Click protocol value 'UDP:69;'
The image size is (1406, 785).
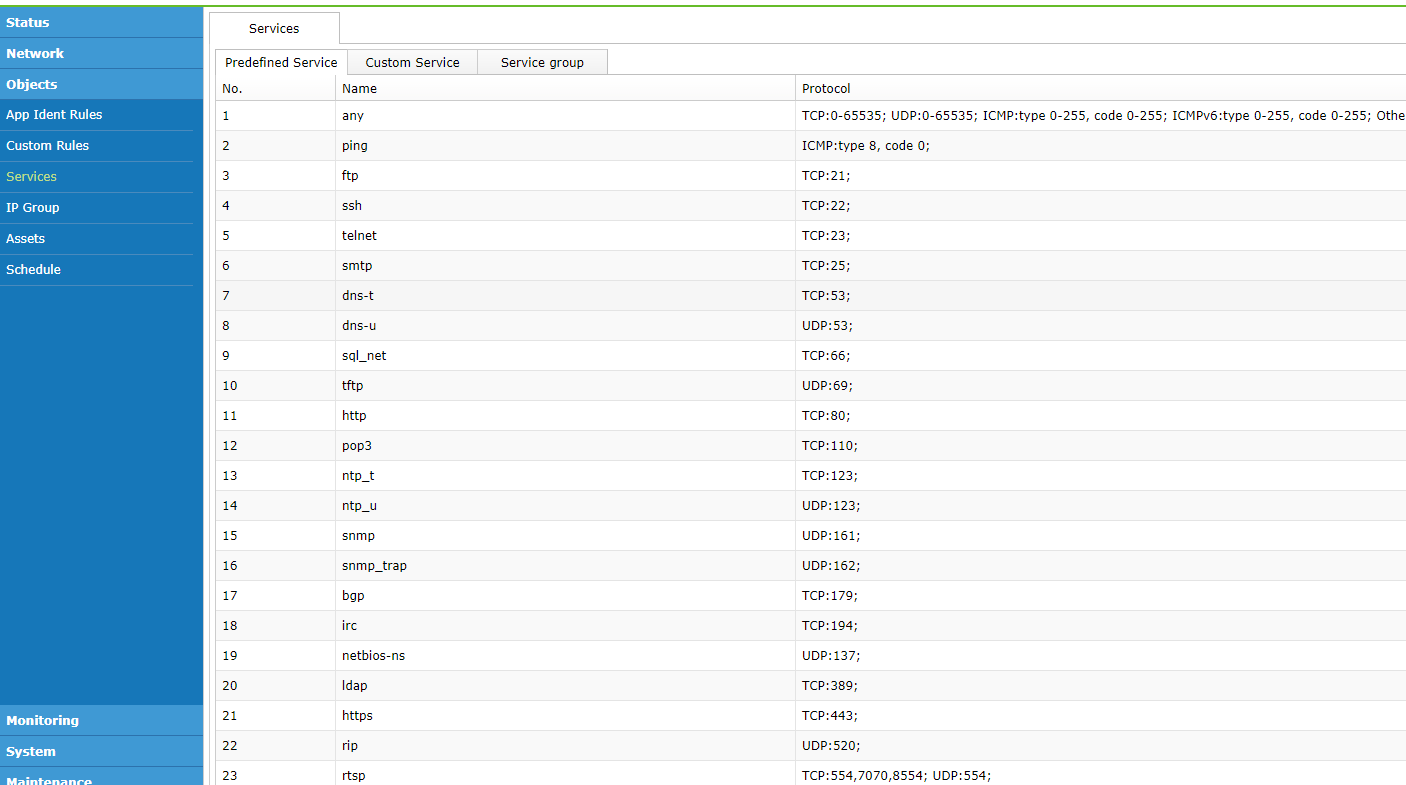(827, 386)
